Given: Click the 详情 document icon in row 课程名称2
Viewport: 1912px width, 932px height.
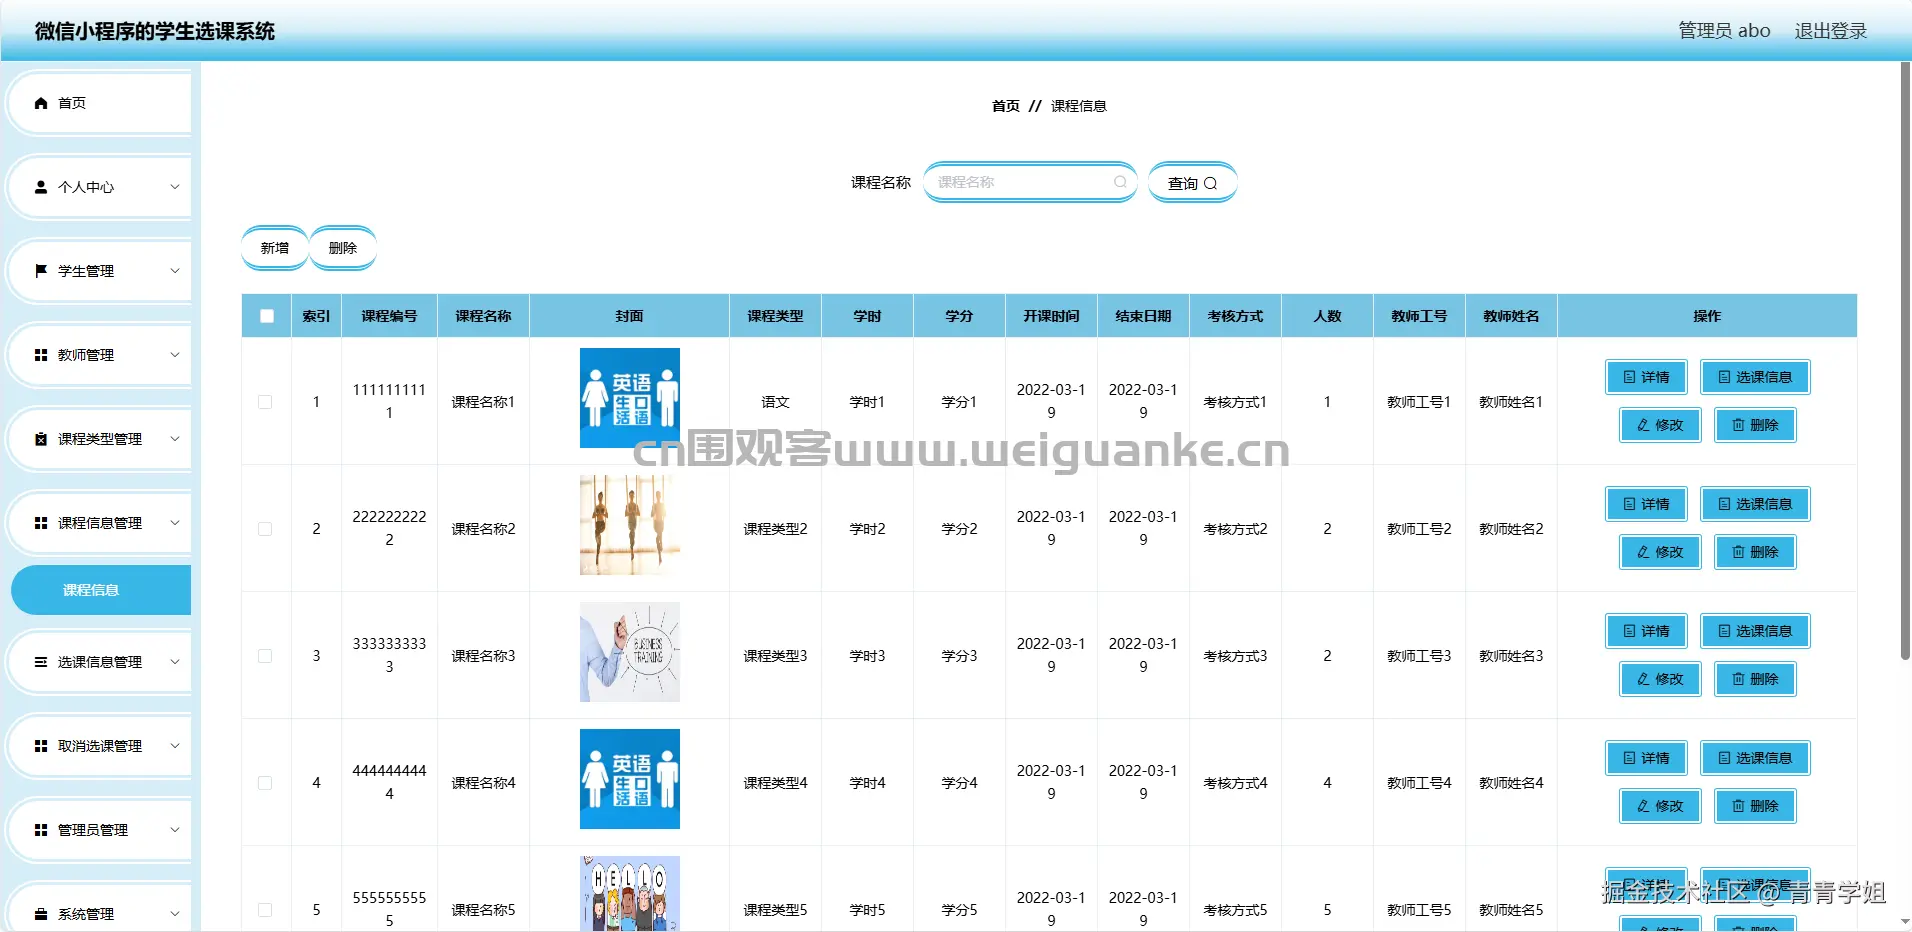Looking at the screenshot, I should click(1629, 504).
